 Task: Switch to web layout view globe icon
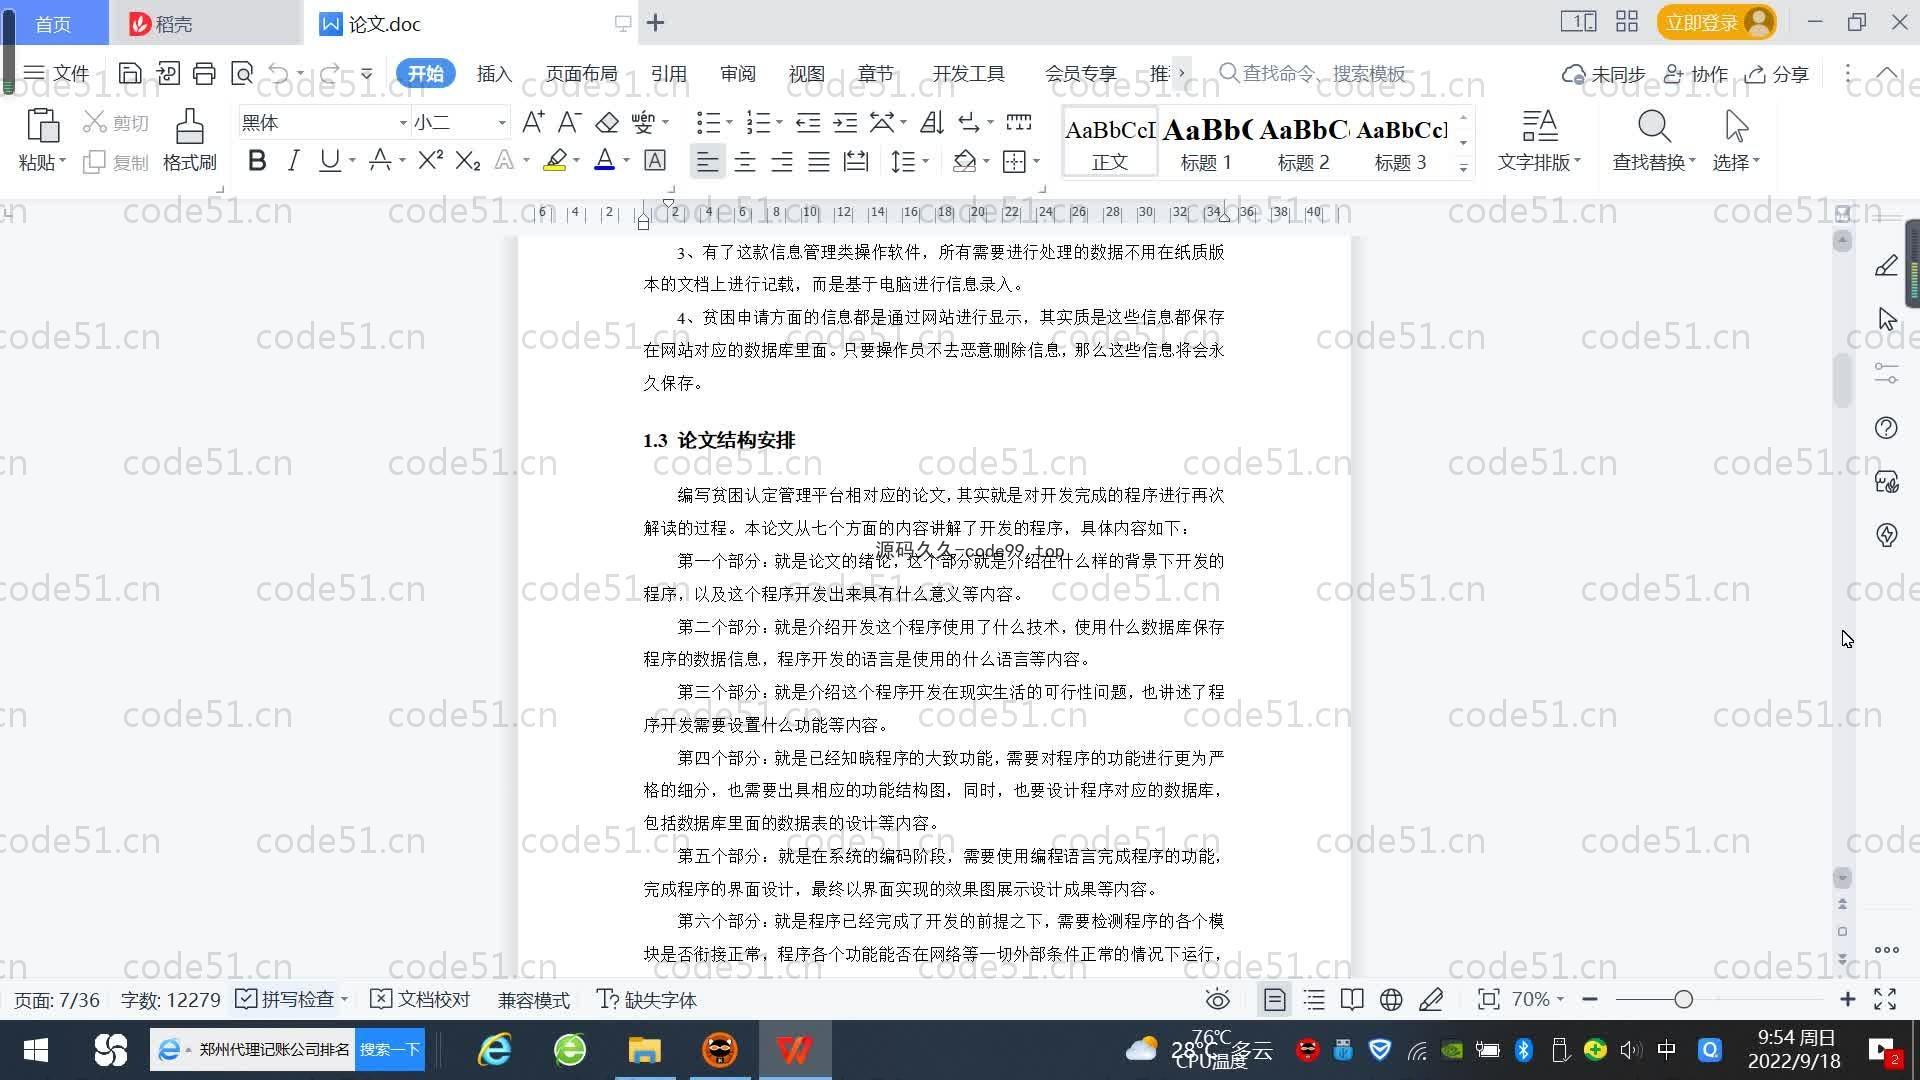pyautogui.click(x=1391, y=999)
